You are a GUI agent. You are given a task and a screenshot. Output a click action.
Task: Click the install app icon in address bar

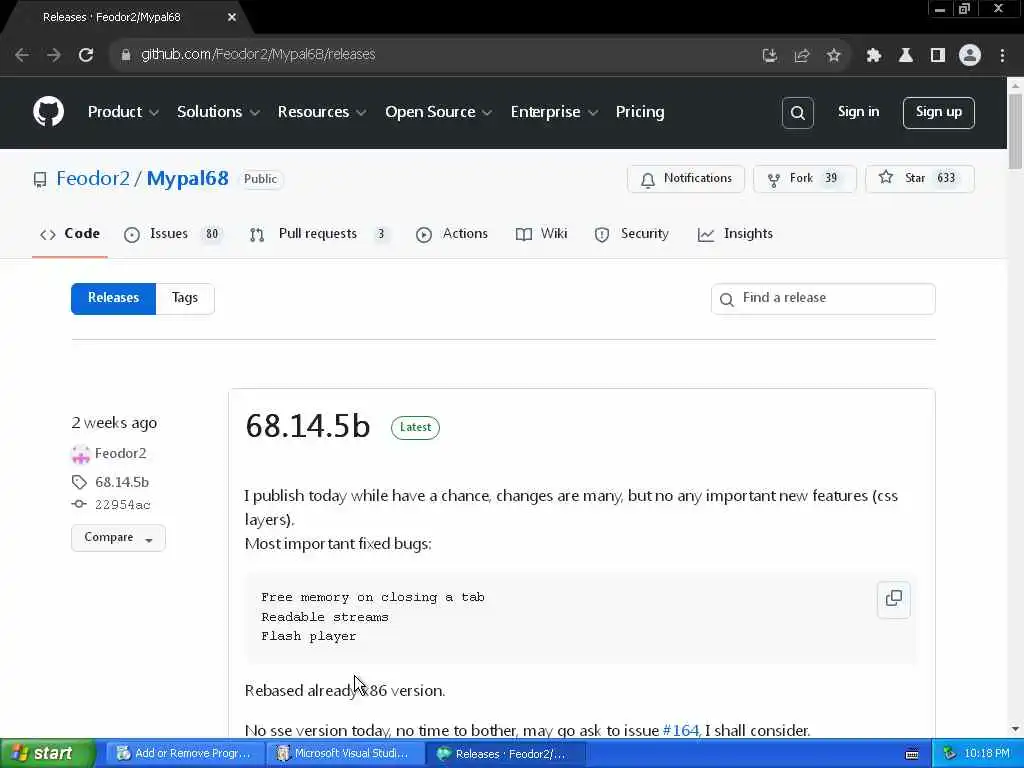pyautogui.click(x=770, y=56)
